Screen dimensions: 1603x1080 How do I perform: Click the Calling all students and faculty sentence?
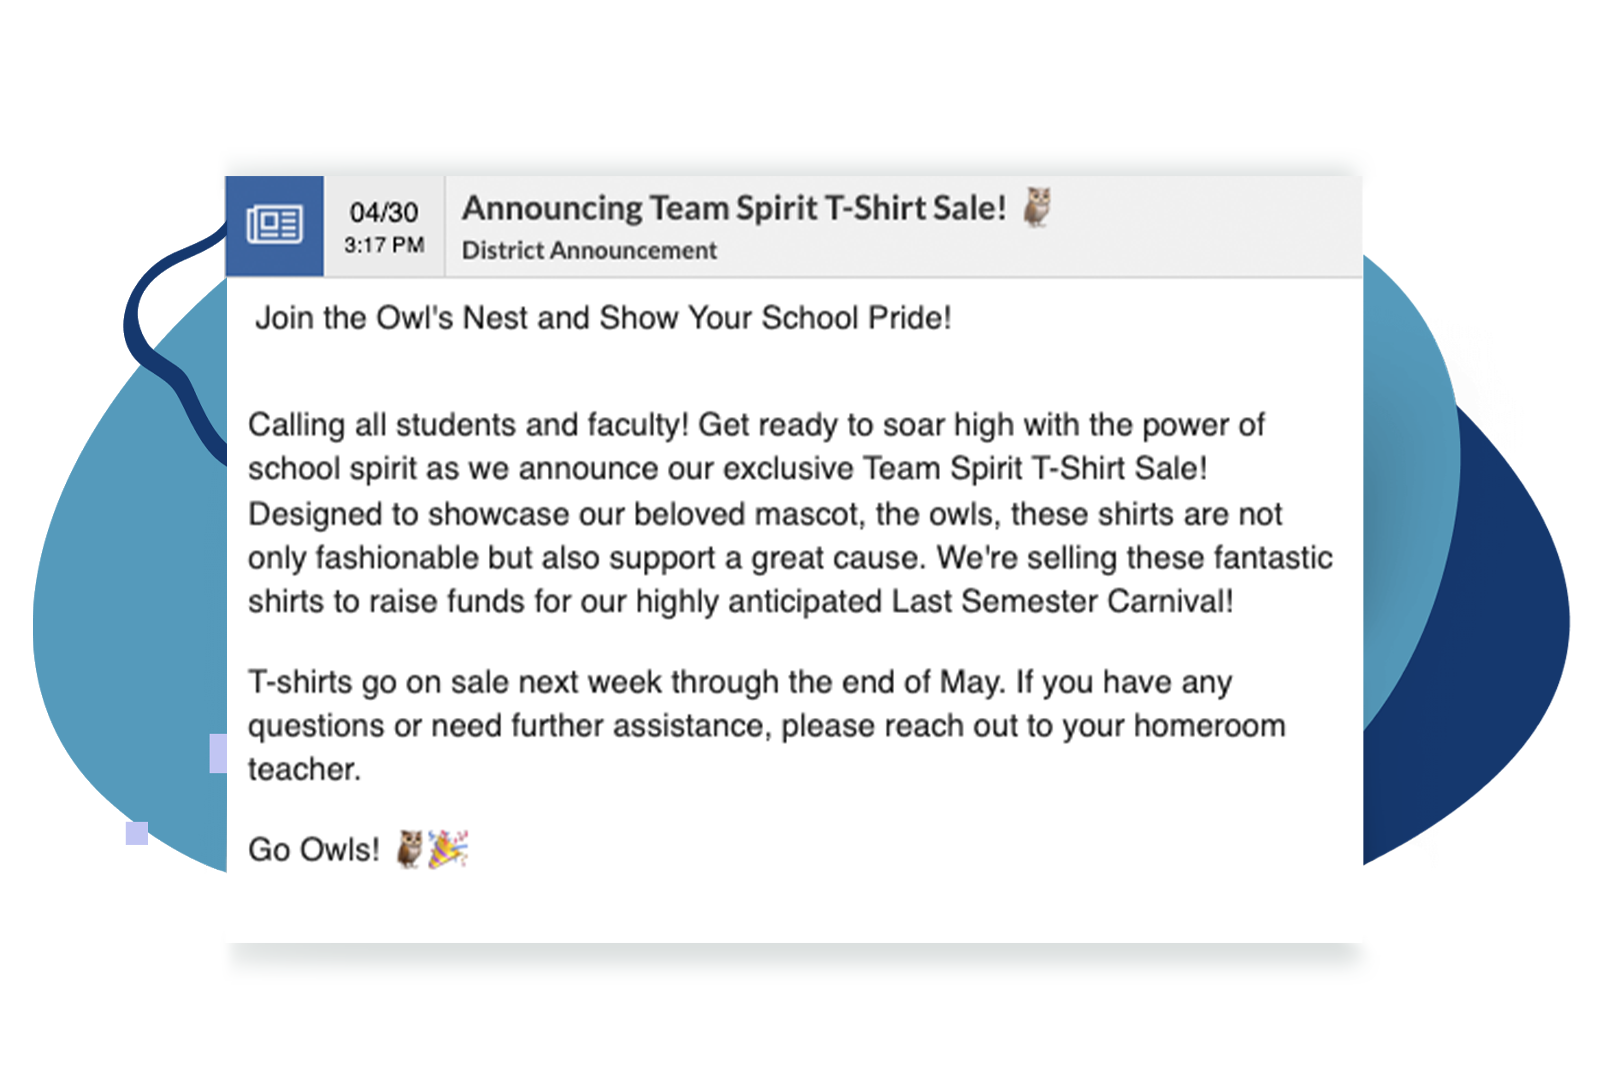click(468, 425)
